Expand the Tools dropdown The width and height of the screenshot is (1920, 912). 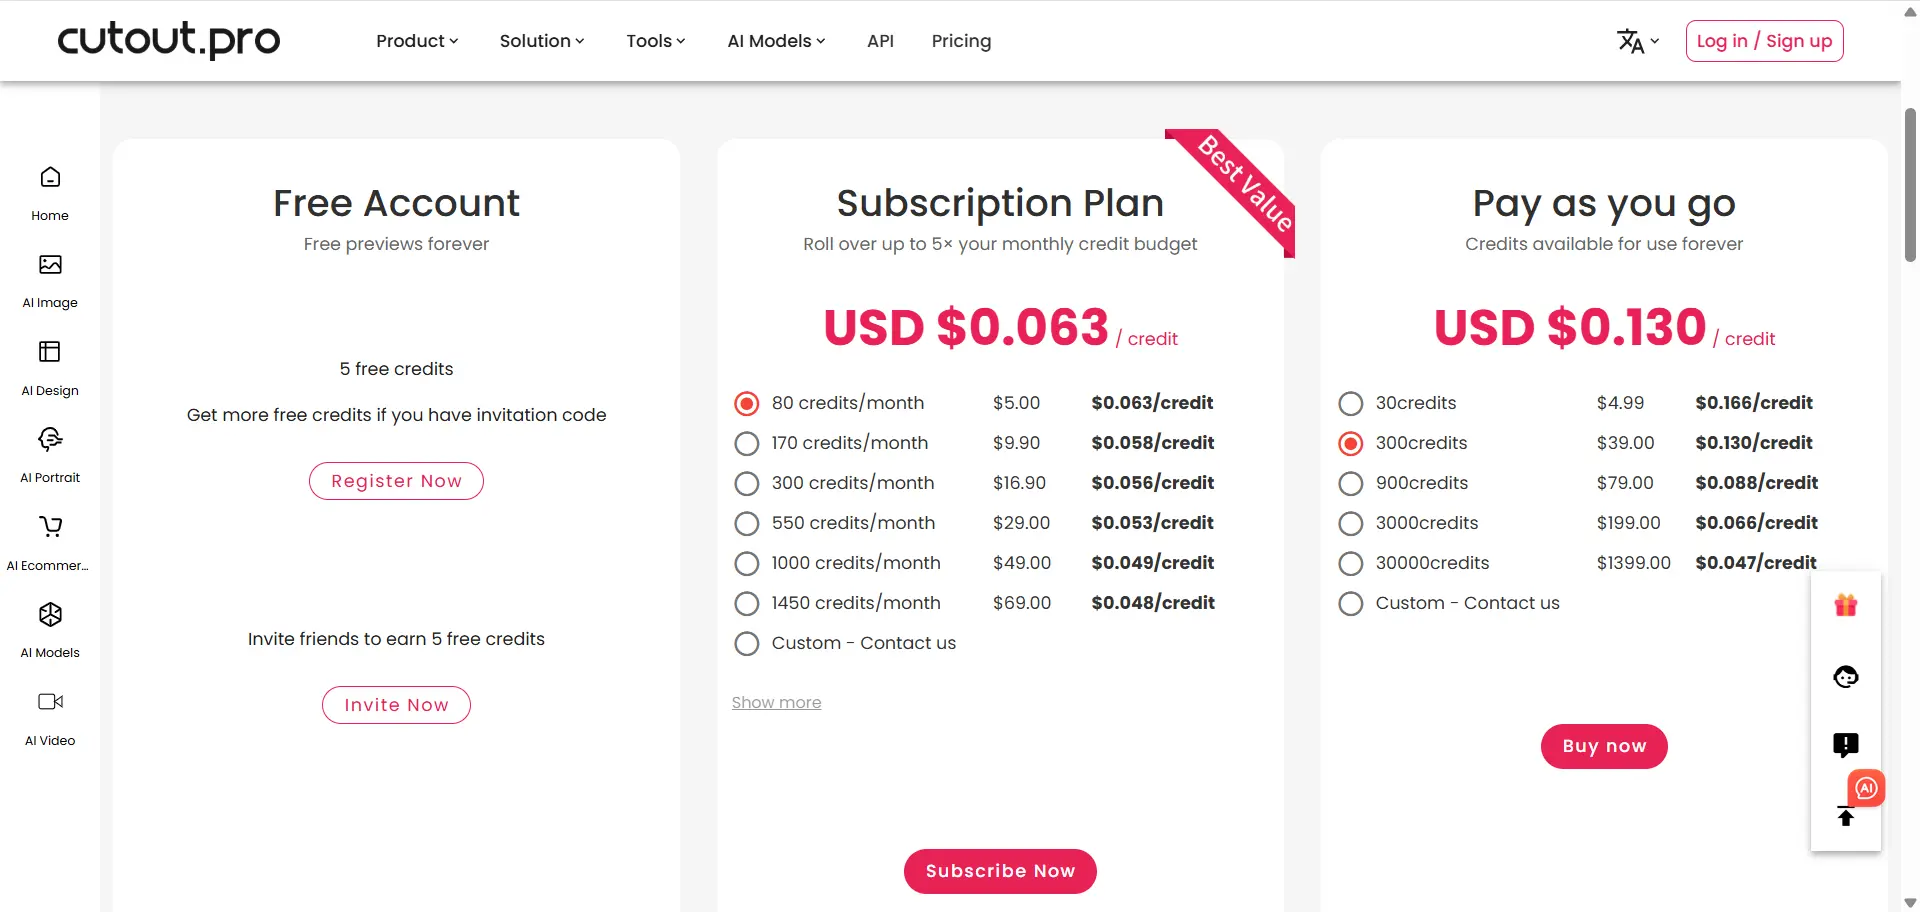pyautogui.click(x=655, y=41)
